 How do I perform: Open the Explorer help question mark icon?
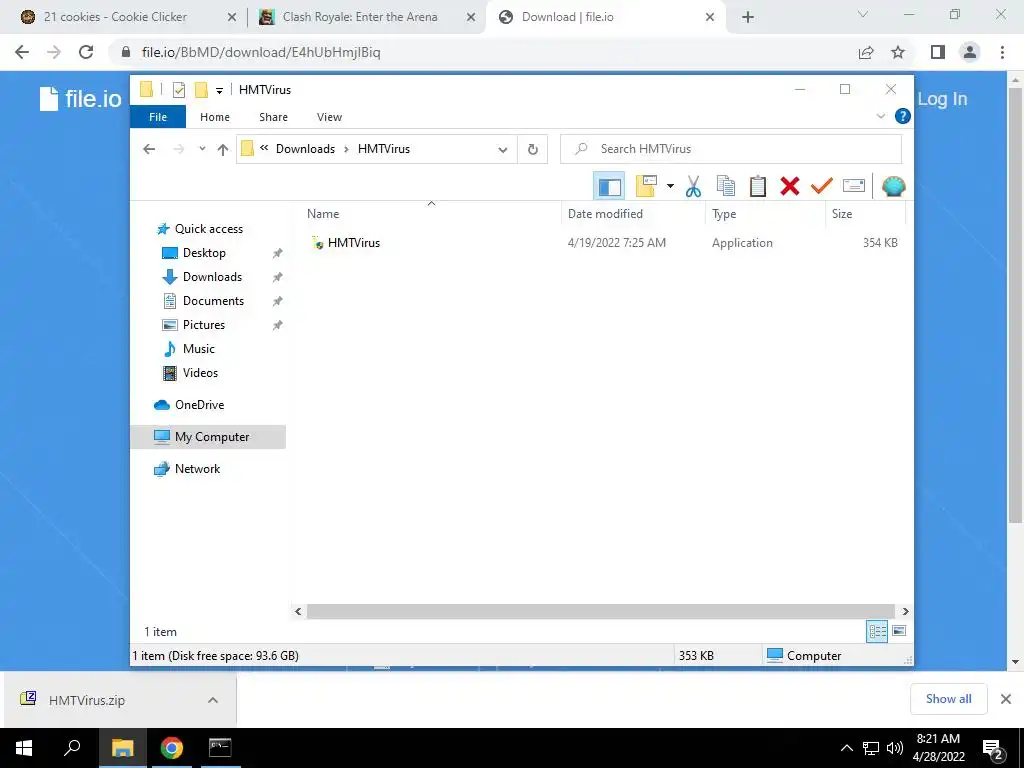903,116
